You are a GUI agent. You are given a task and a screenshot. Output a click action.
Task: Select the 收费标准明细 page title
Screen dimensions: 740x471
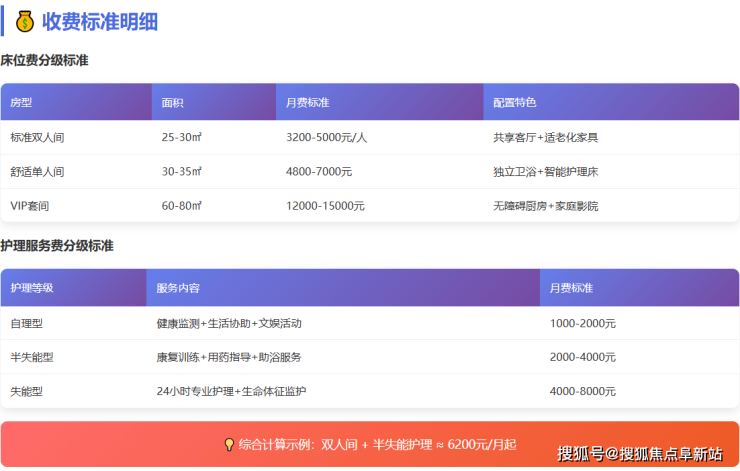tap(99, 21)
